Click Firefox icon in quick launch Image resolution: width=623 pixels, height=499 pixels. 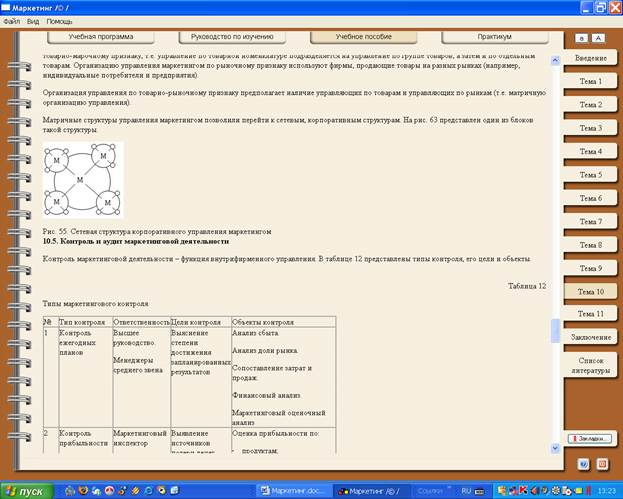83,491
